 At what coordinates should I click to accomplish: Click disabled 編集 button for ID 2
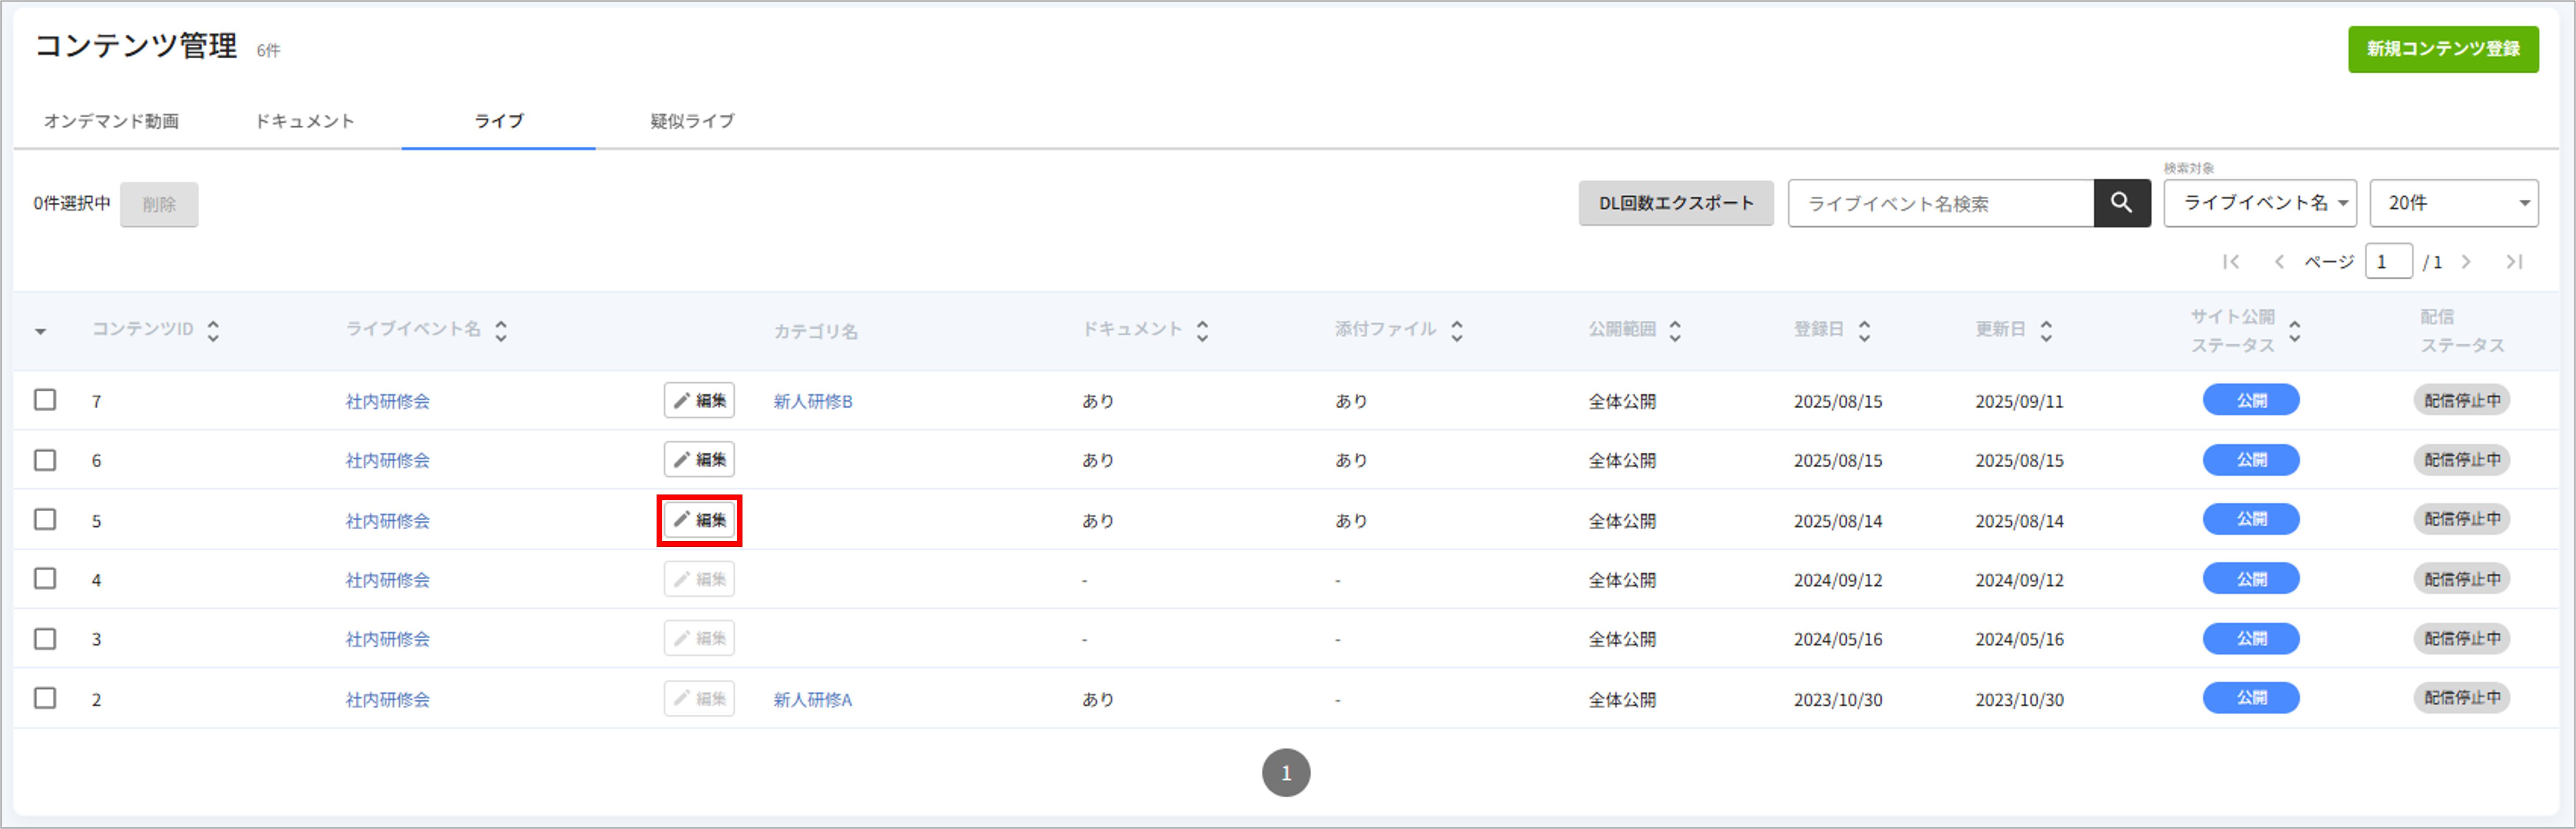tap(699, 698)
